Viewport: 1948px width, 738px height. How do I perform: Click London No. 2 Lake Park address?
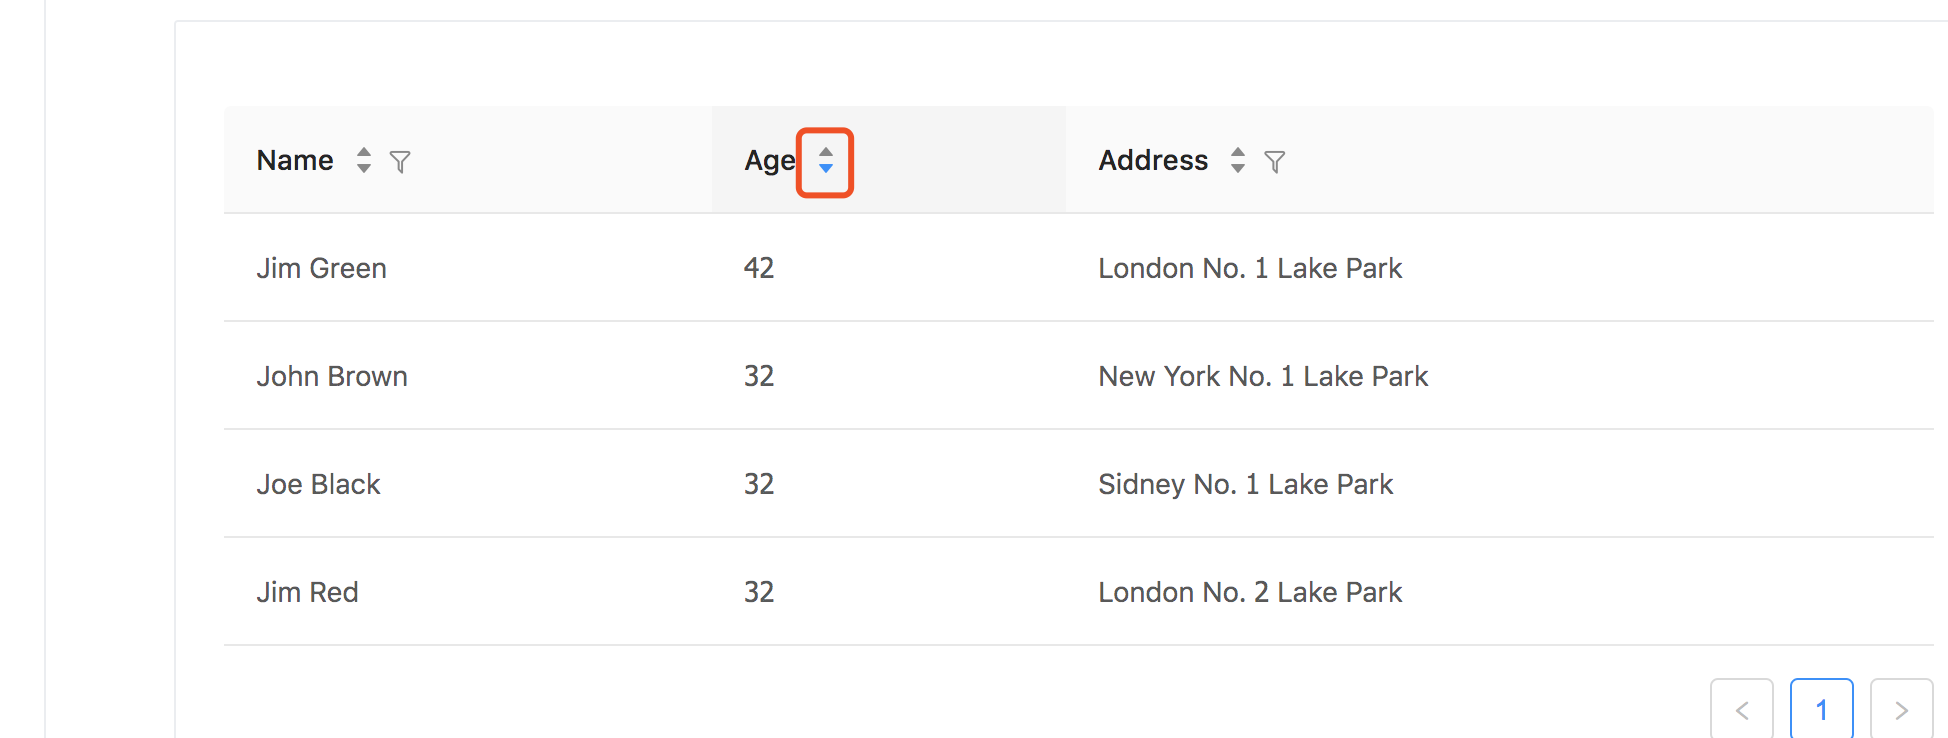(1250, 592)
